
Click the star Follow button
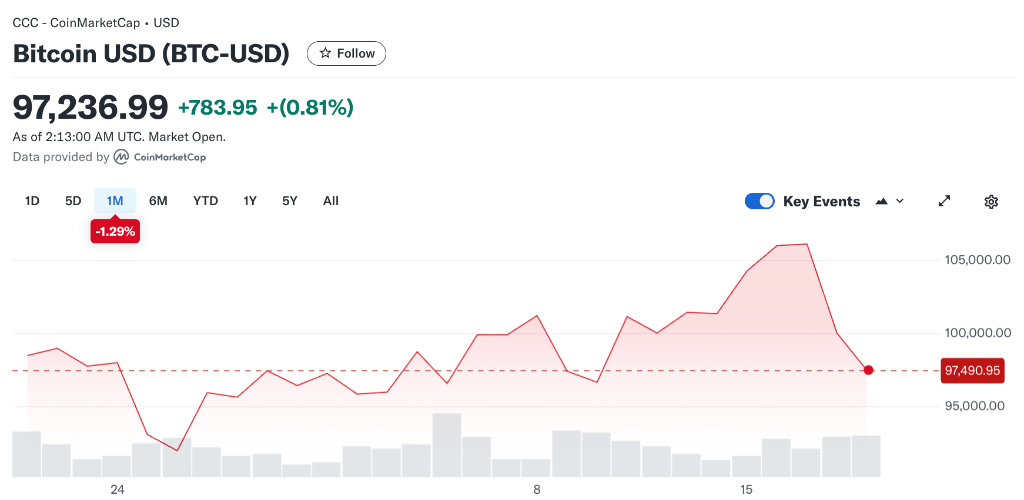[346, 54]
